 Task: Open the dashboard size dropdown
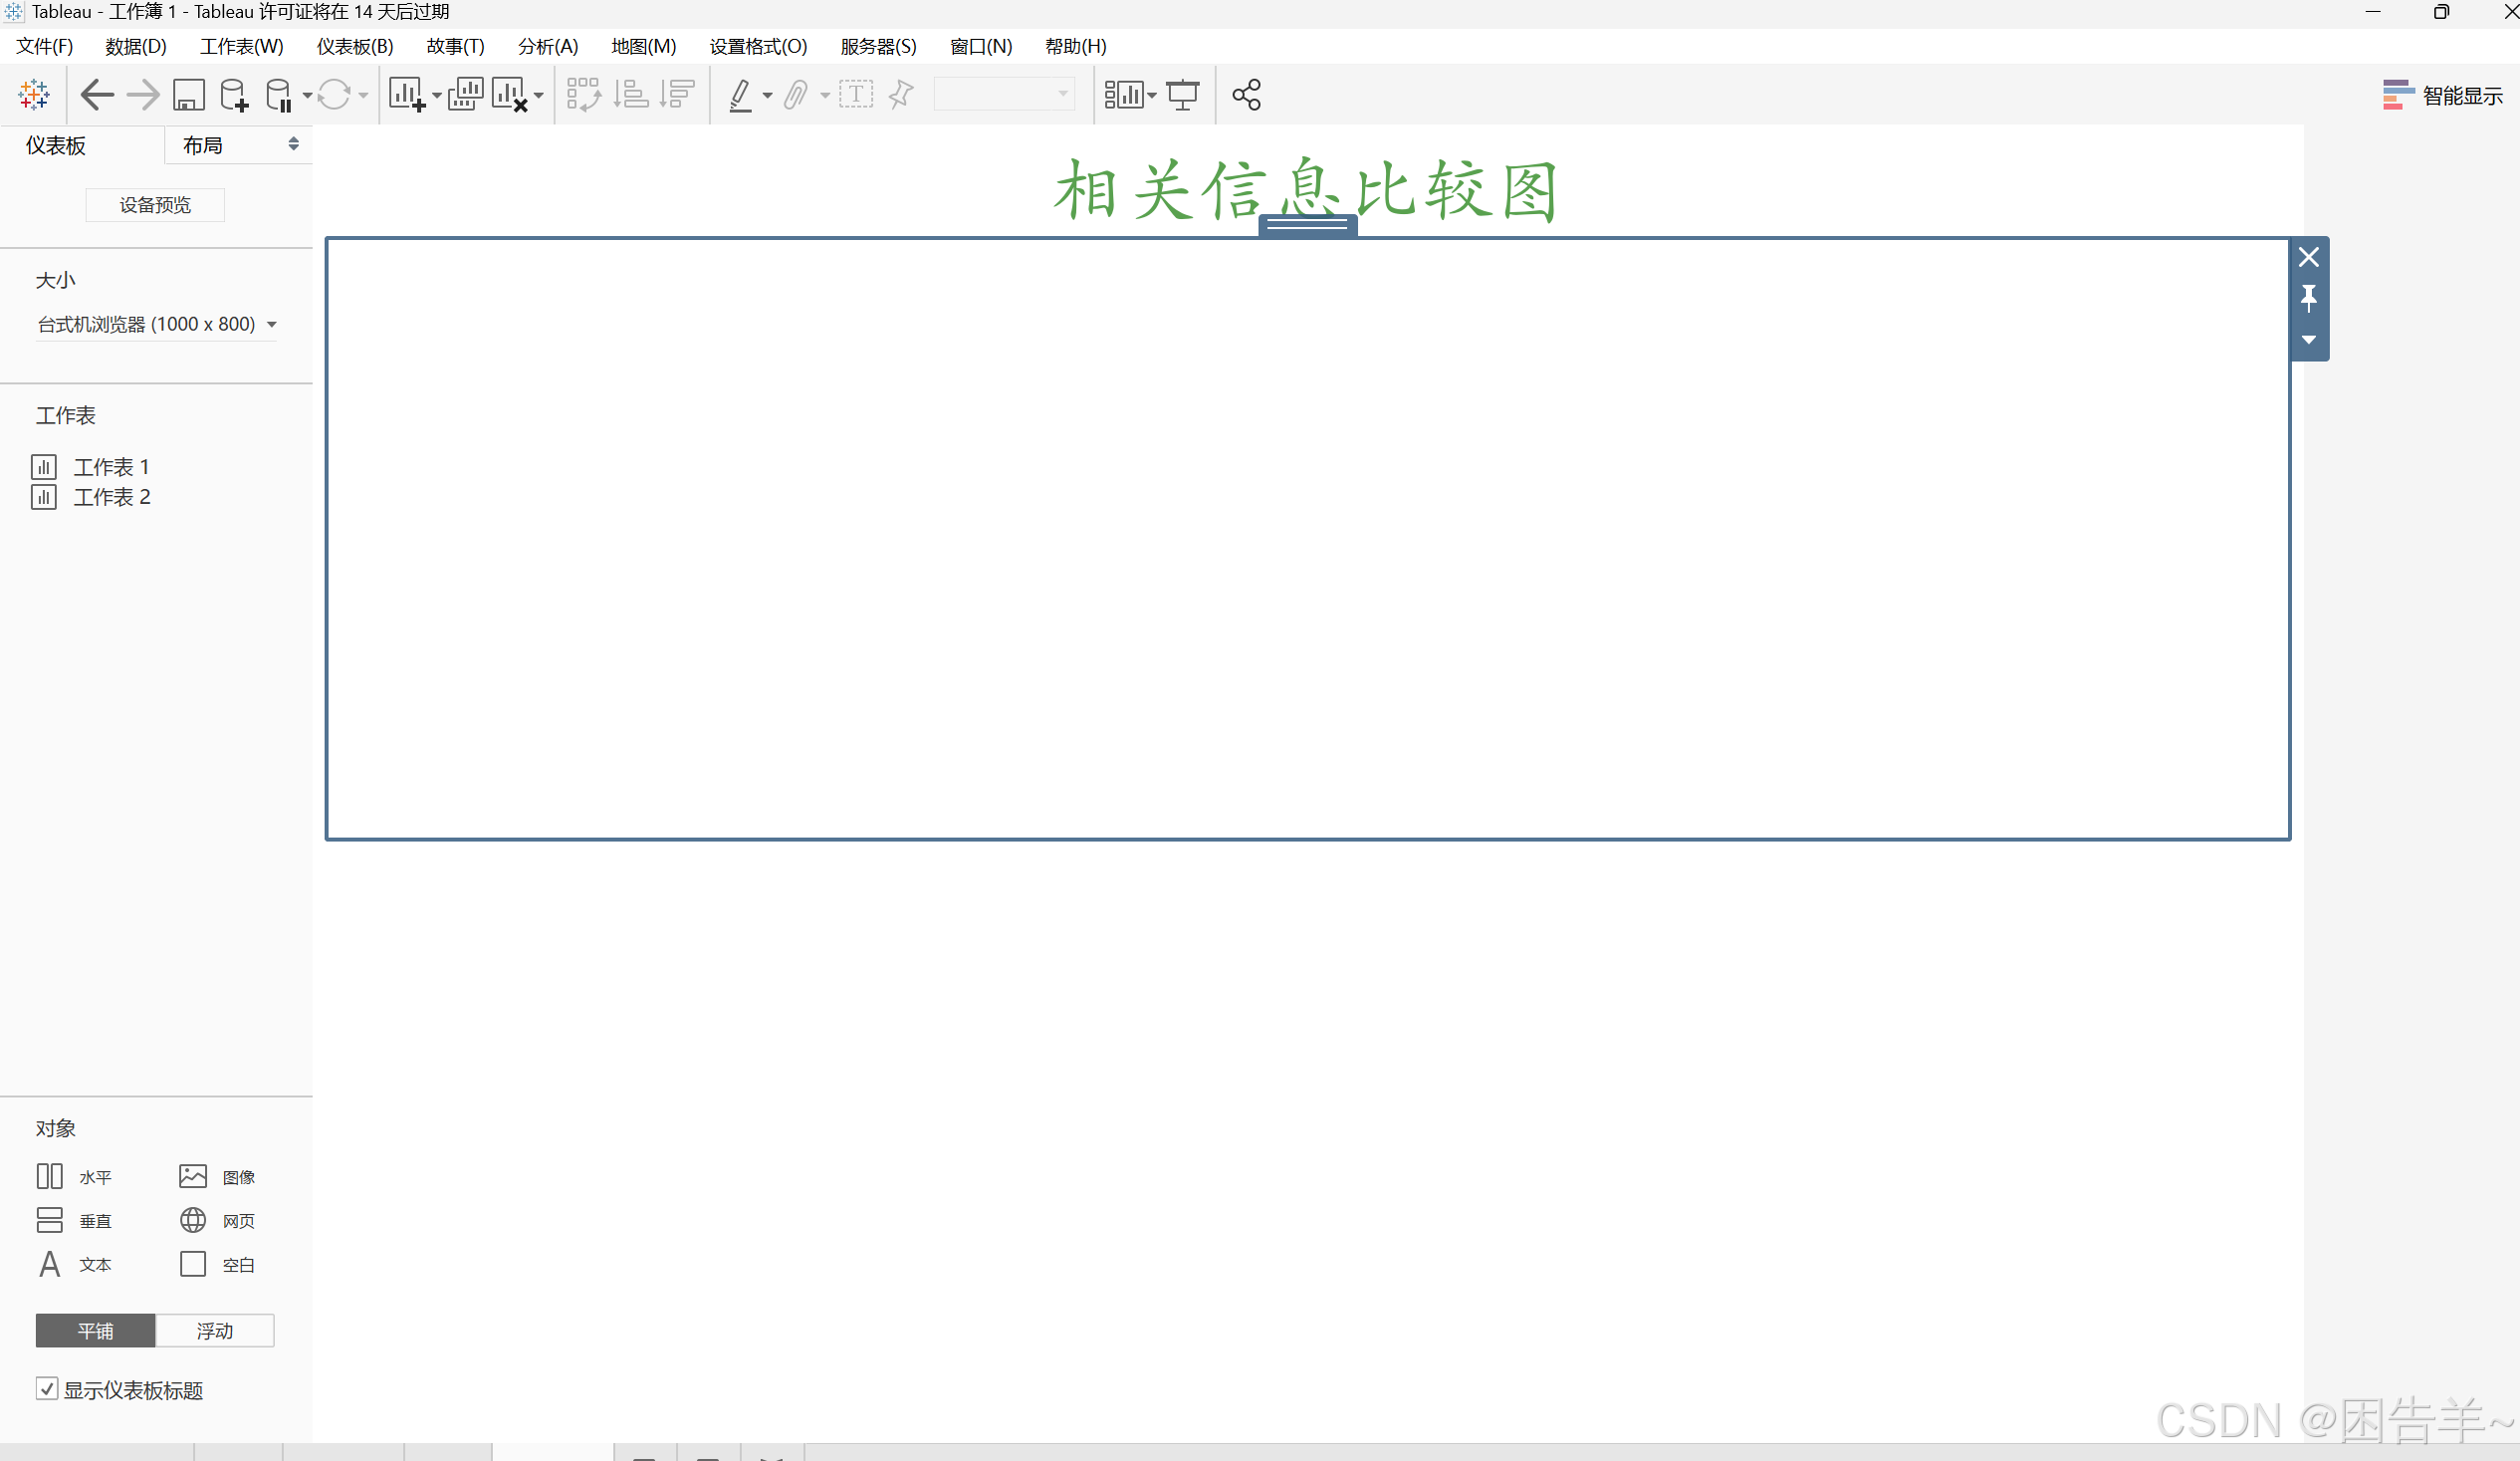[156, 324]
